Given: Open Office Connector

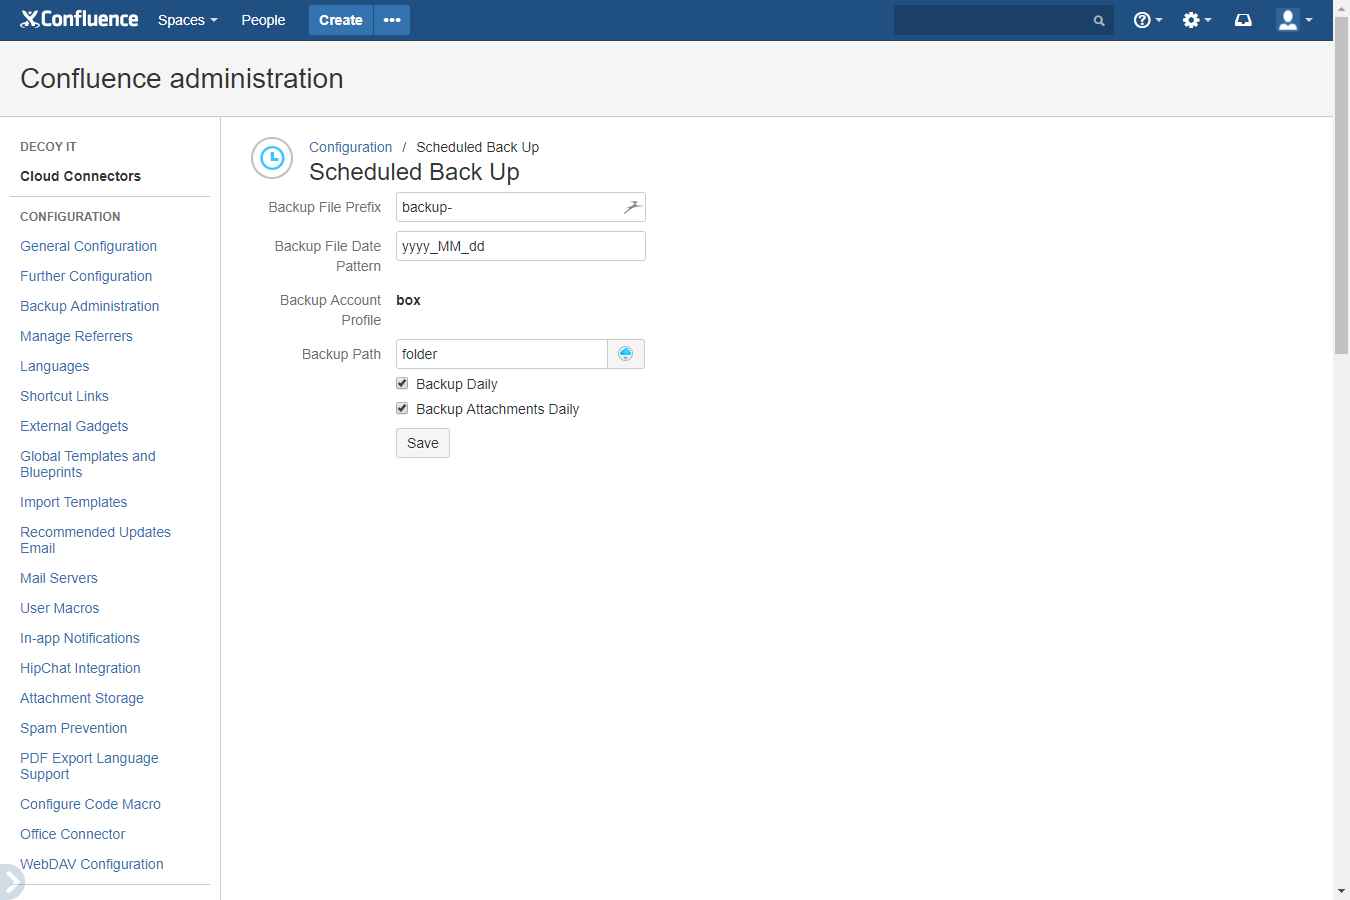Looking at the screenshot, I should pyautogui.click(x=72, y=834).
